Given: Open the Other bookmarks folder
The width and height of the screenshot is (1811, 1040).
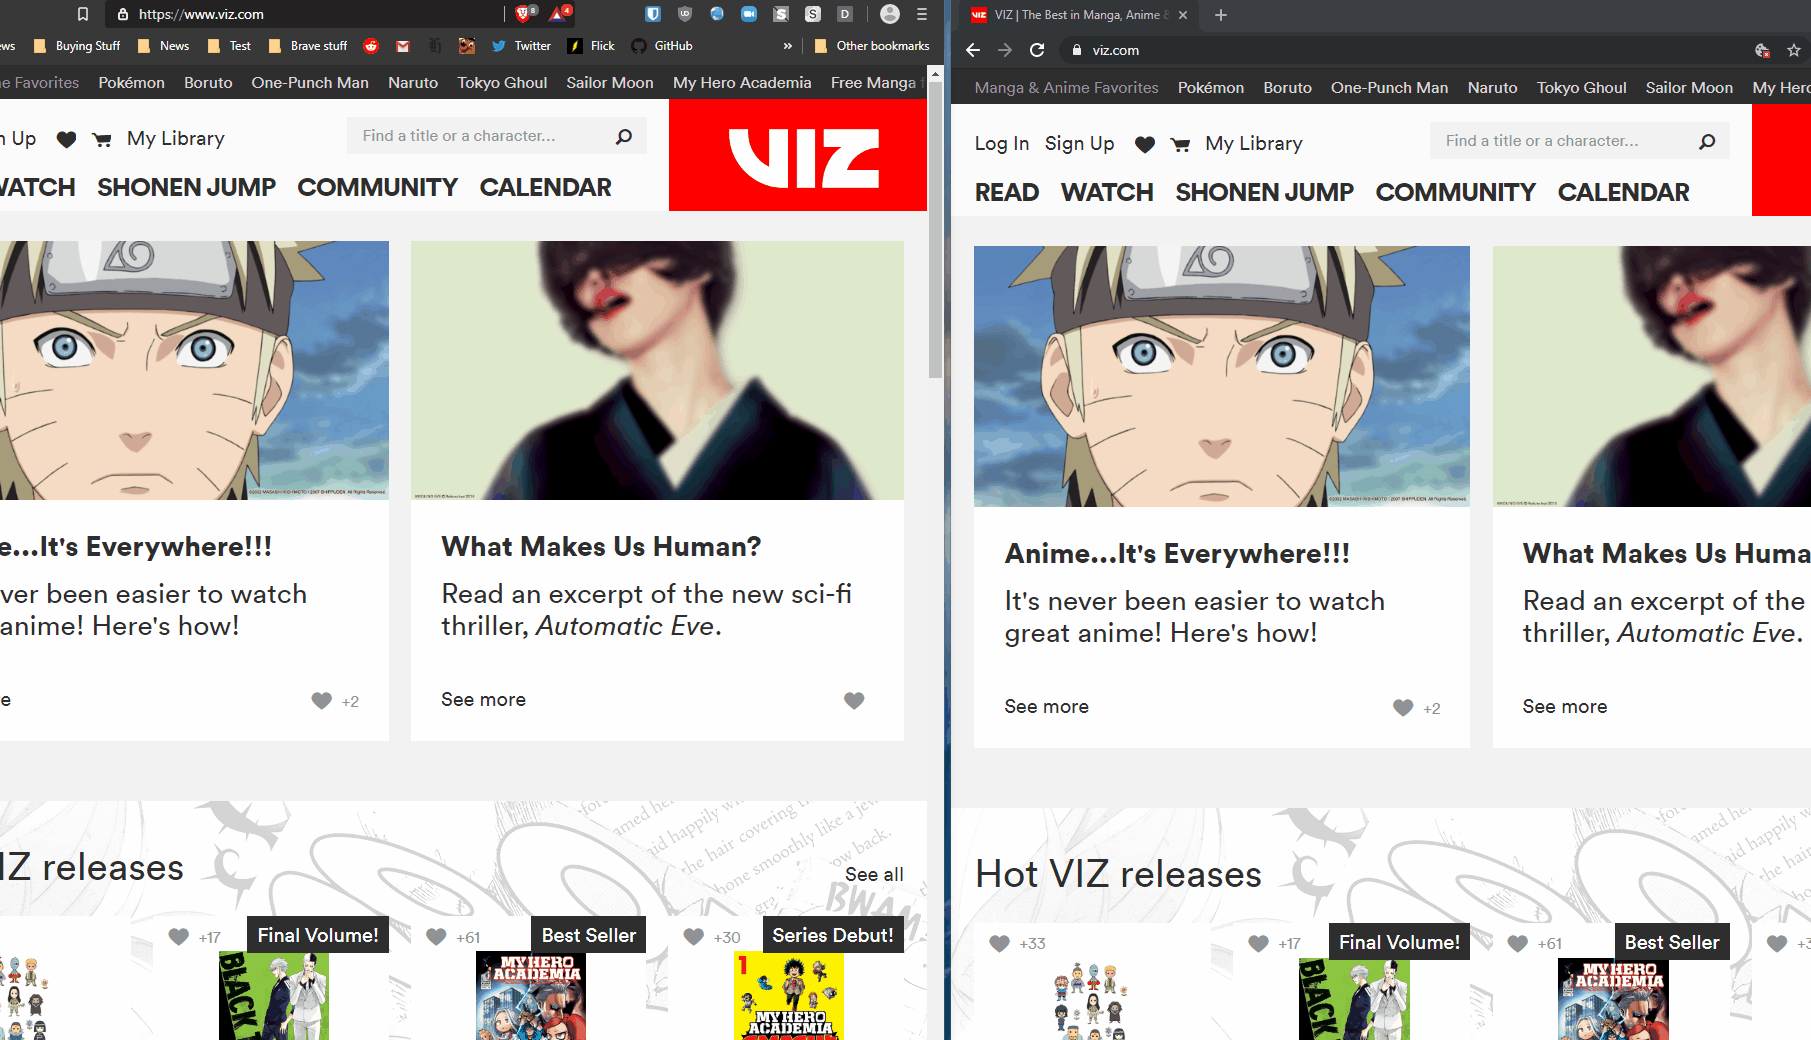Looking at the screenshot, I should [873, 46].
